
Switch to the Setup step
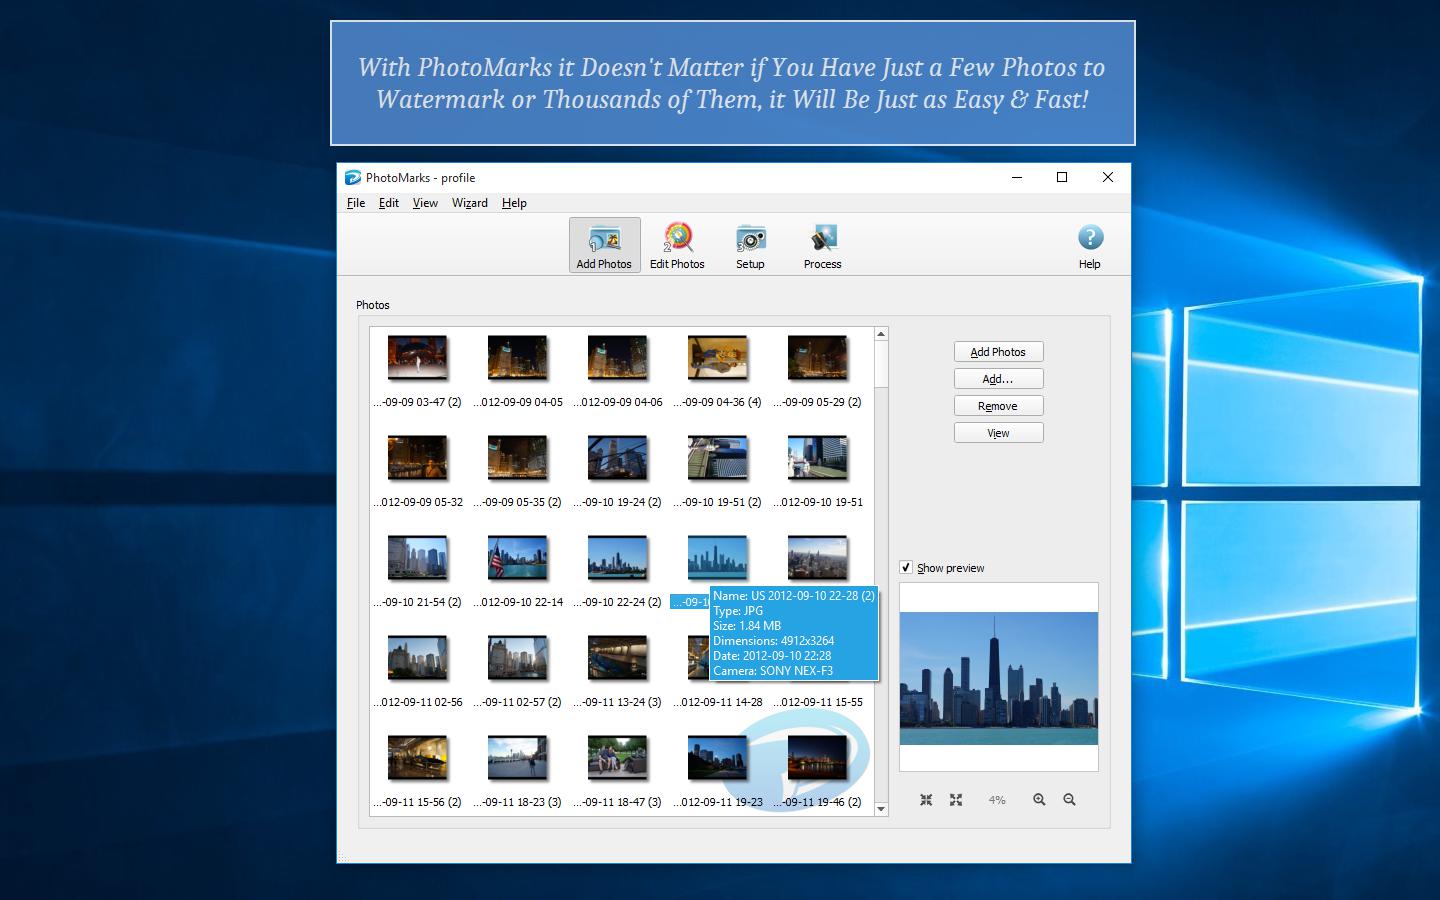(x=749, y=244)
